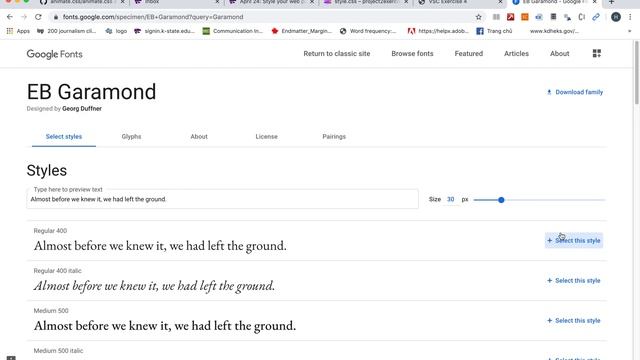Screen dimensions: 640x360
Task: Switch to the License tab
Action: pos(267,137)
